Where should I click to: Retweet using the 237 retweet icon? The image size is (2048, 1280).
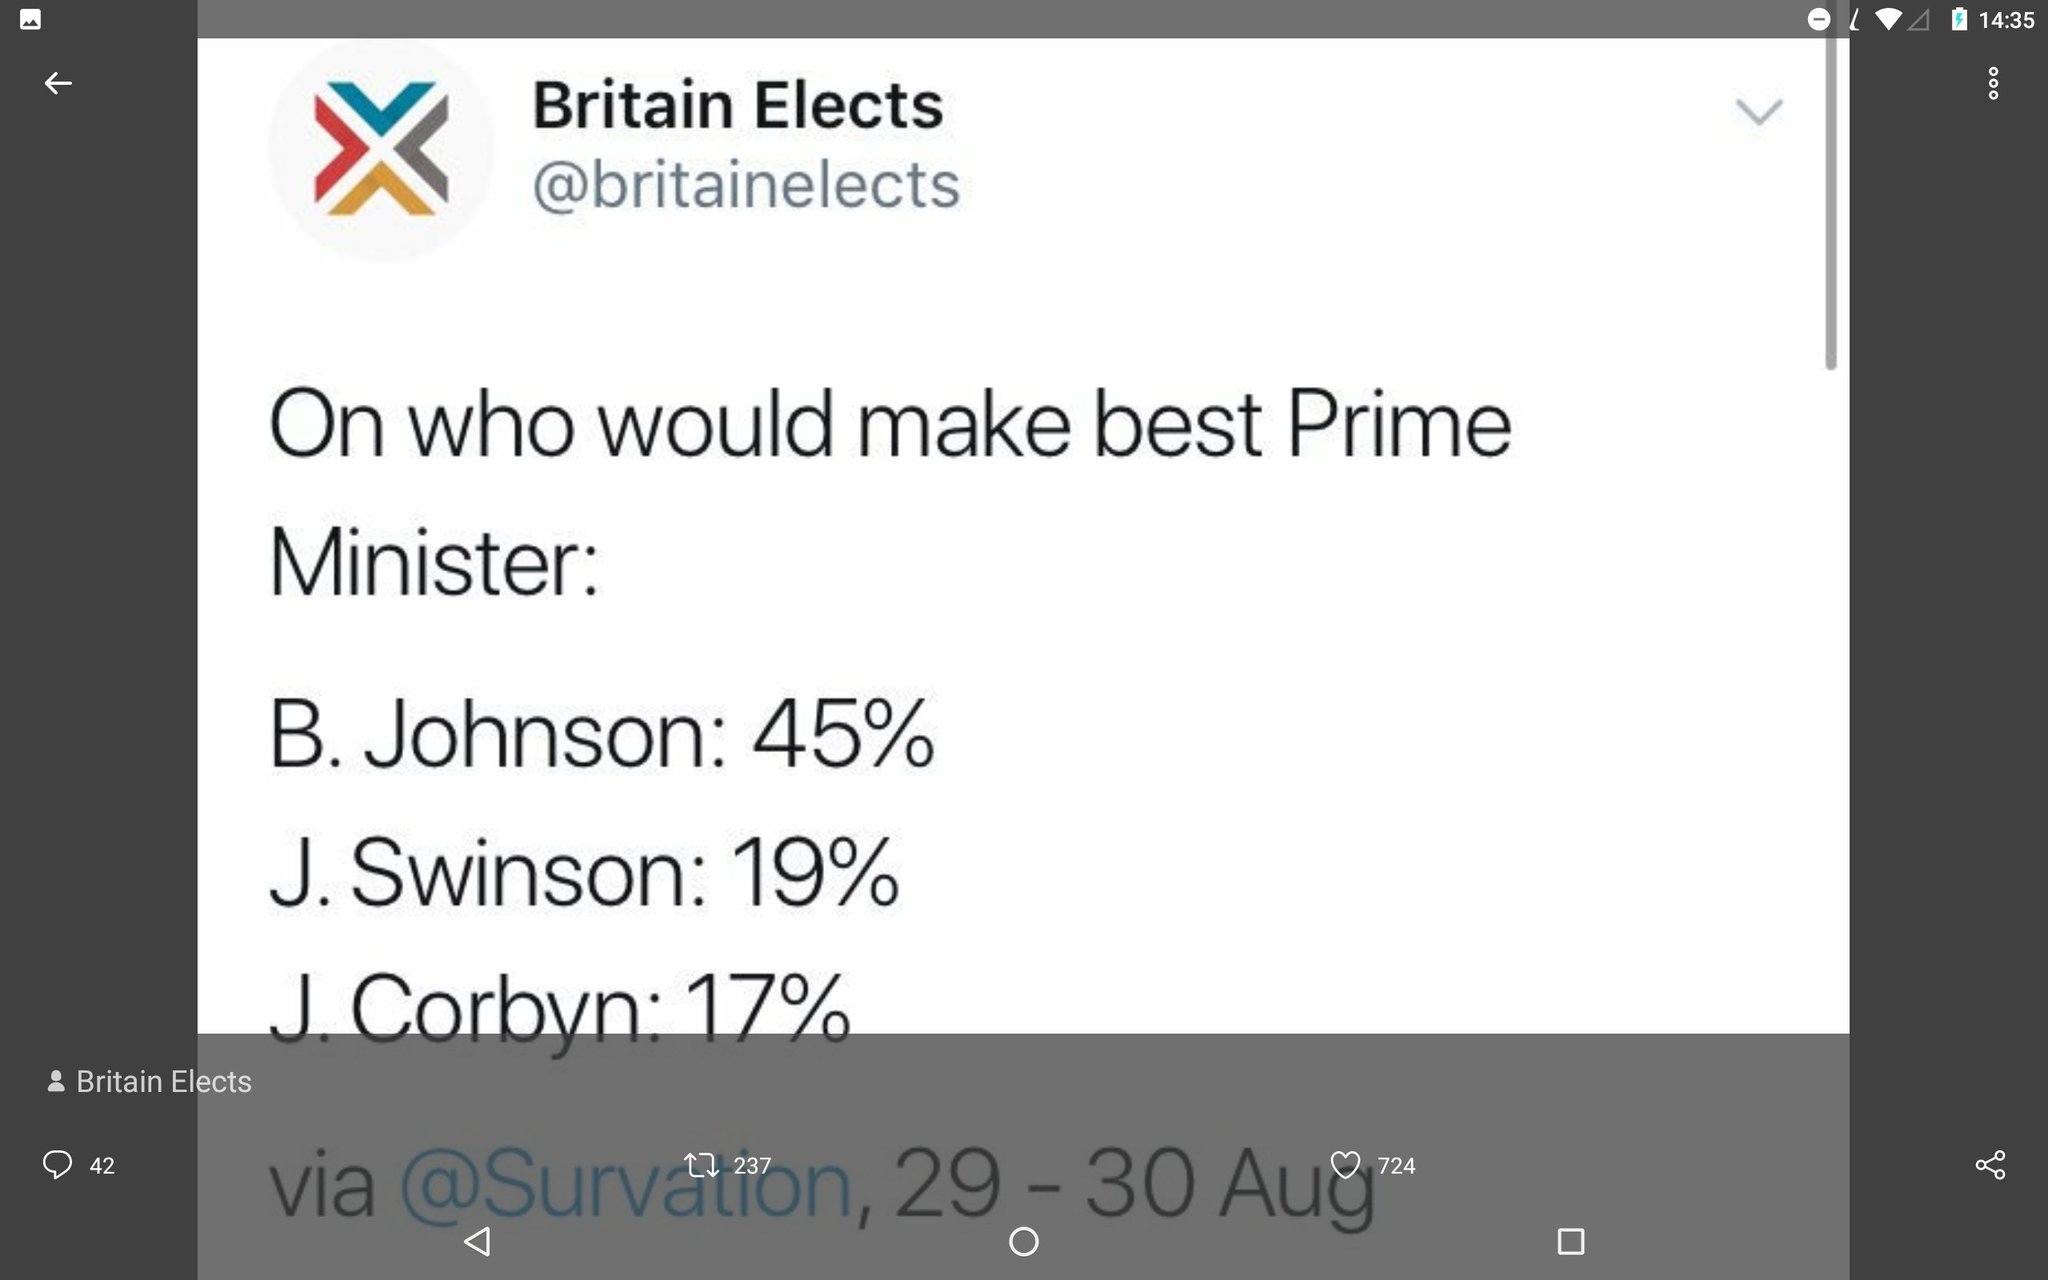(701, 1165)
